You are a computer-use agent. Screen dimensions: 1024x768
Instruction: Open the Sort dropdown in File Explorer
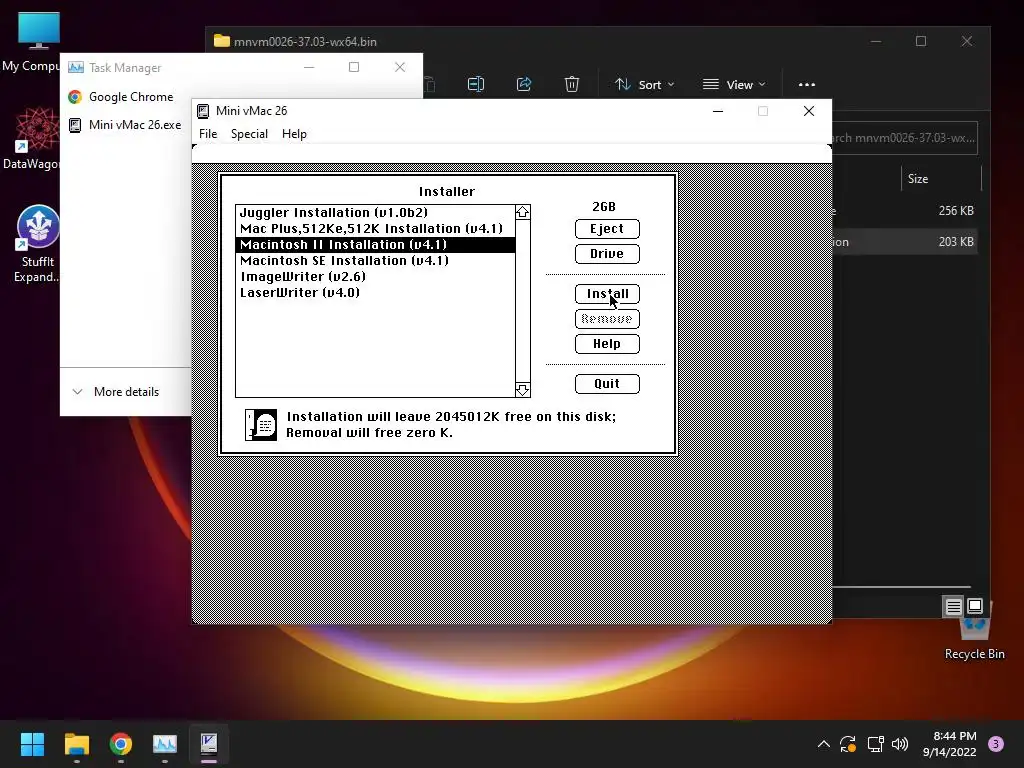point(645,84)
